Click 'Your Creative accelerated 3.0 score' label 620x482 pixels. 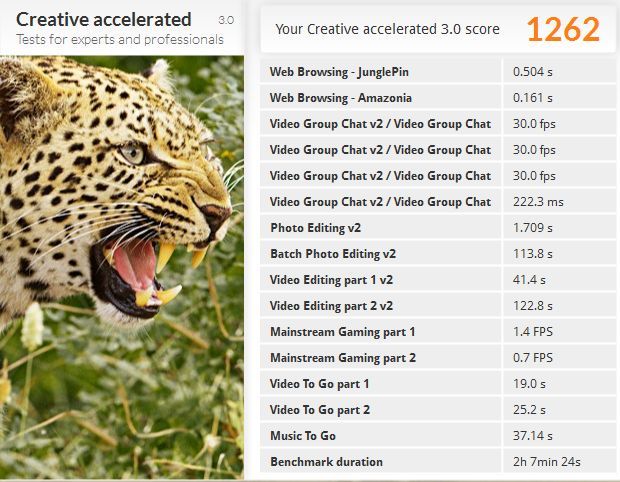click(x=388, y=29)
